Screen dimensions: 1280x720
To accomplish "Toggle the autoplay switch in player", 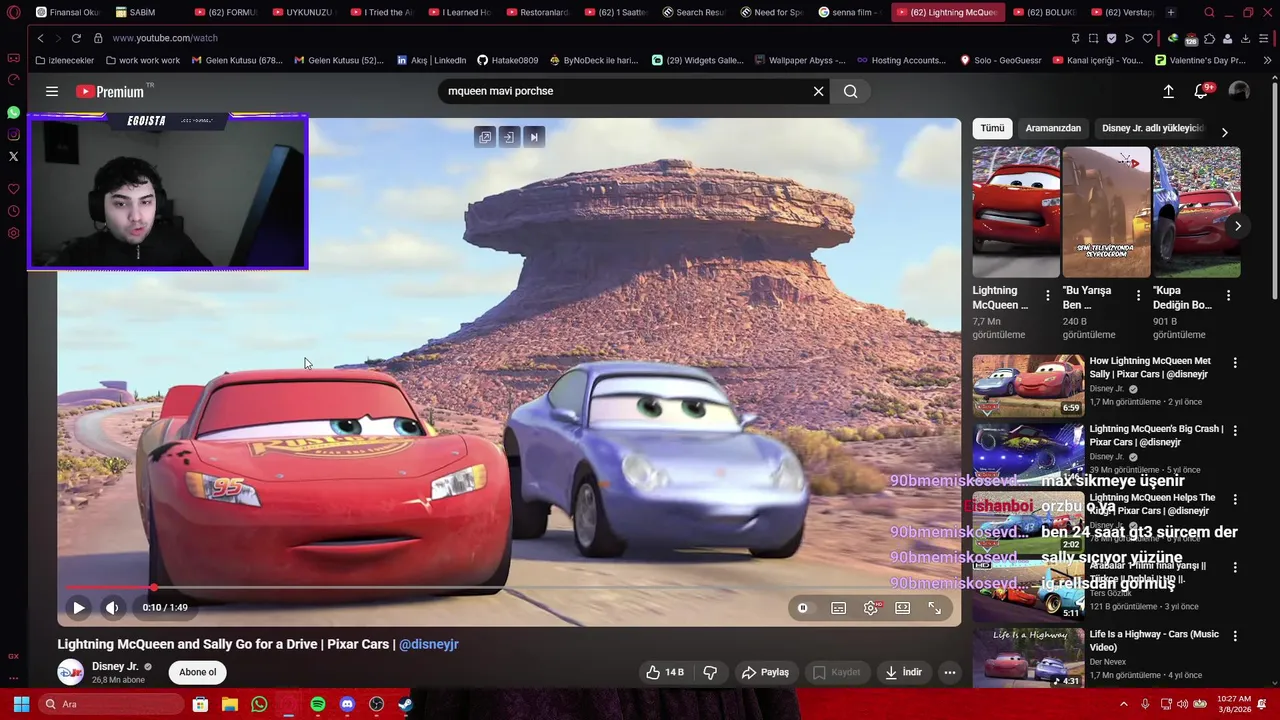I will point(803,607).
